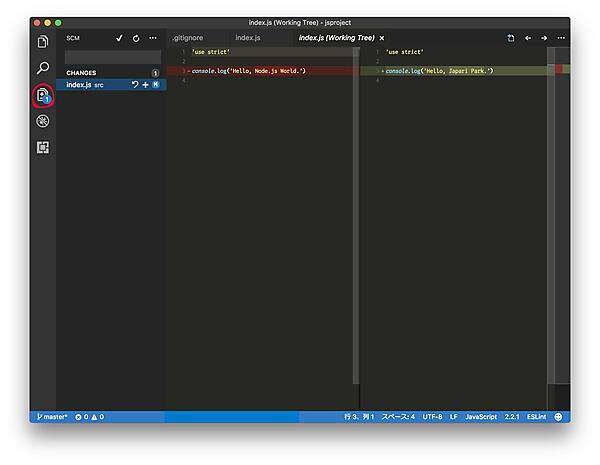Open the Search view in activity bar
Screen dimensions: 600x465
pos(43,68)
